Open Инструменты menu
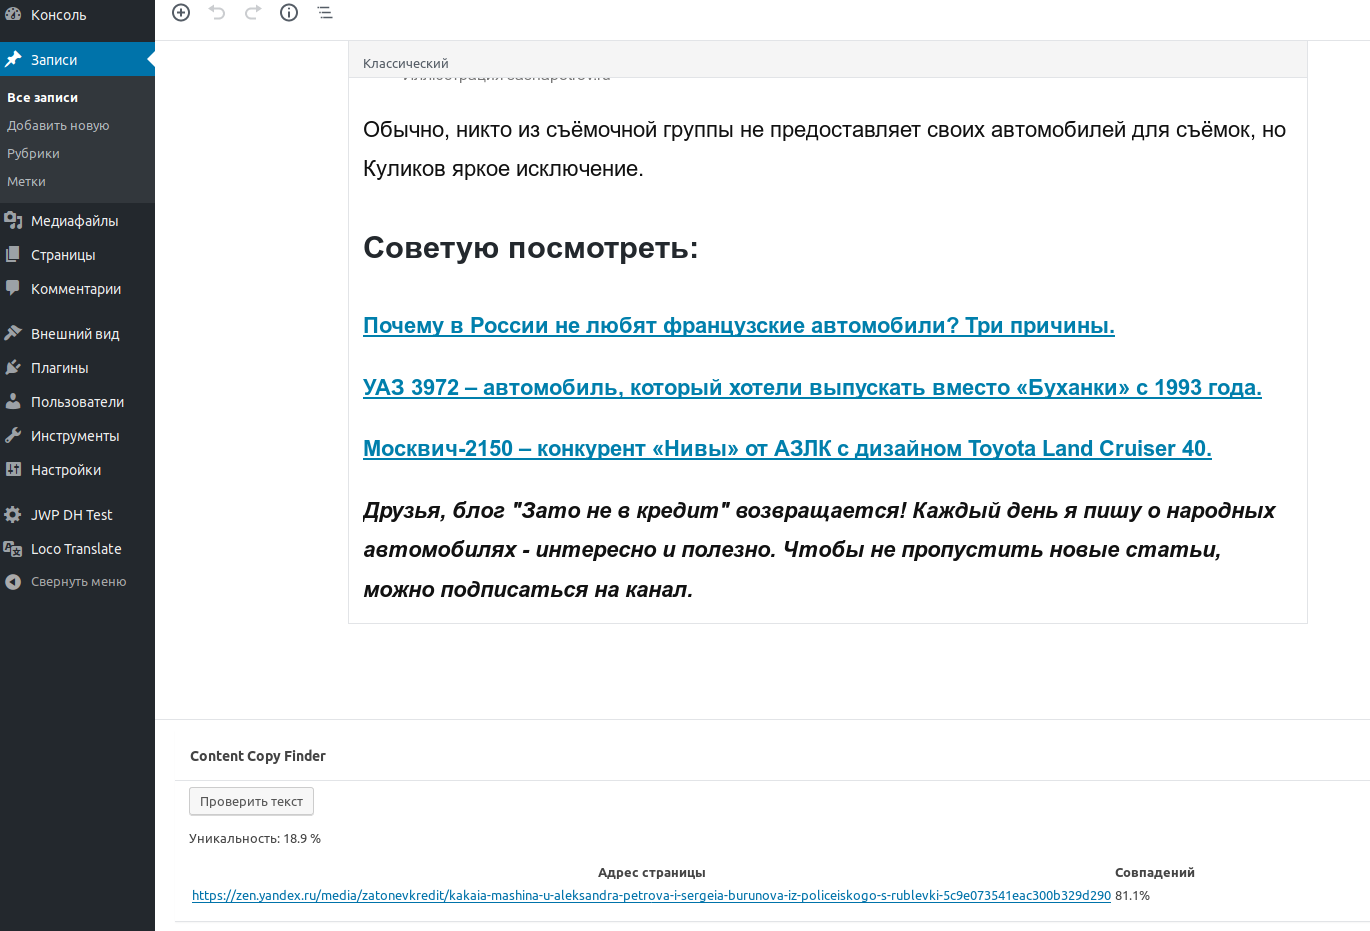The width and height of the screenshot is (1370, 931). [75, 436]
